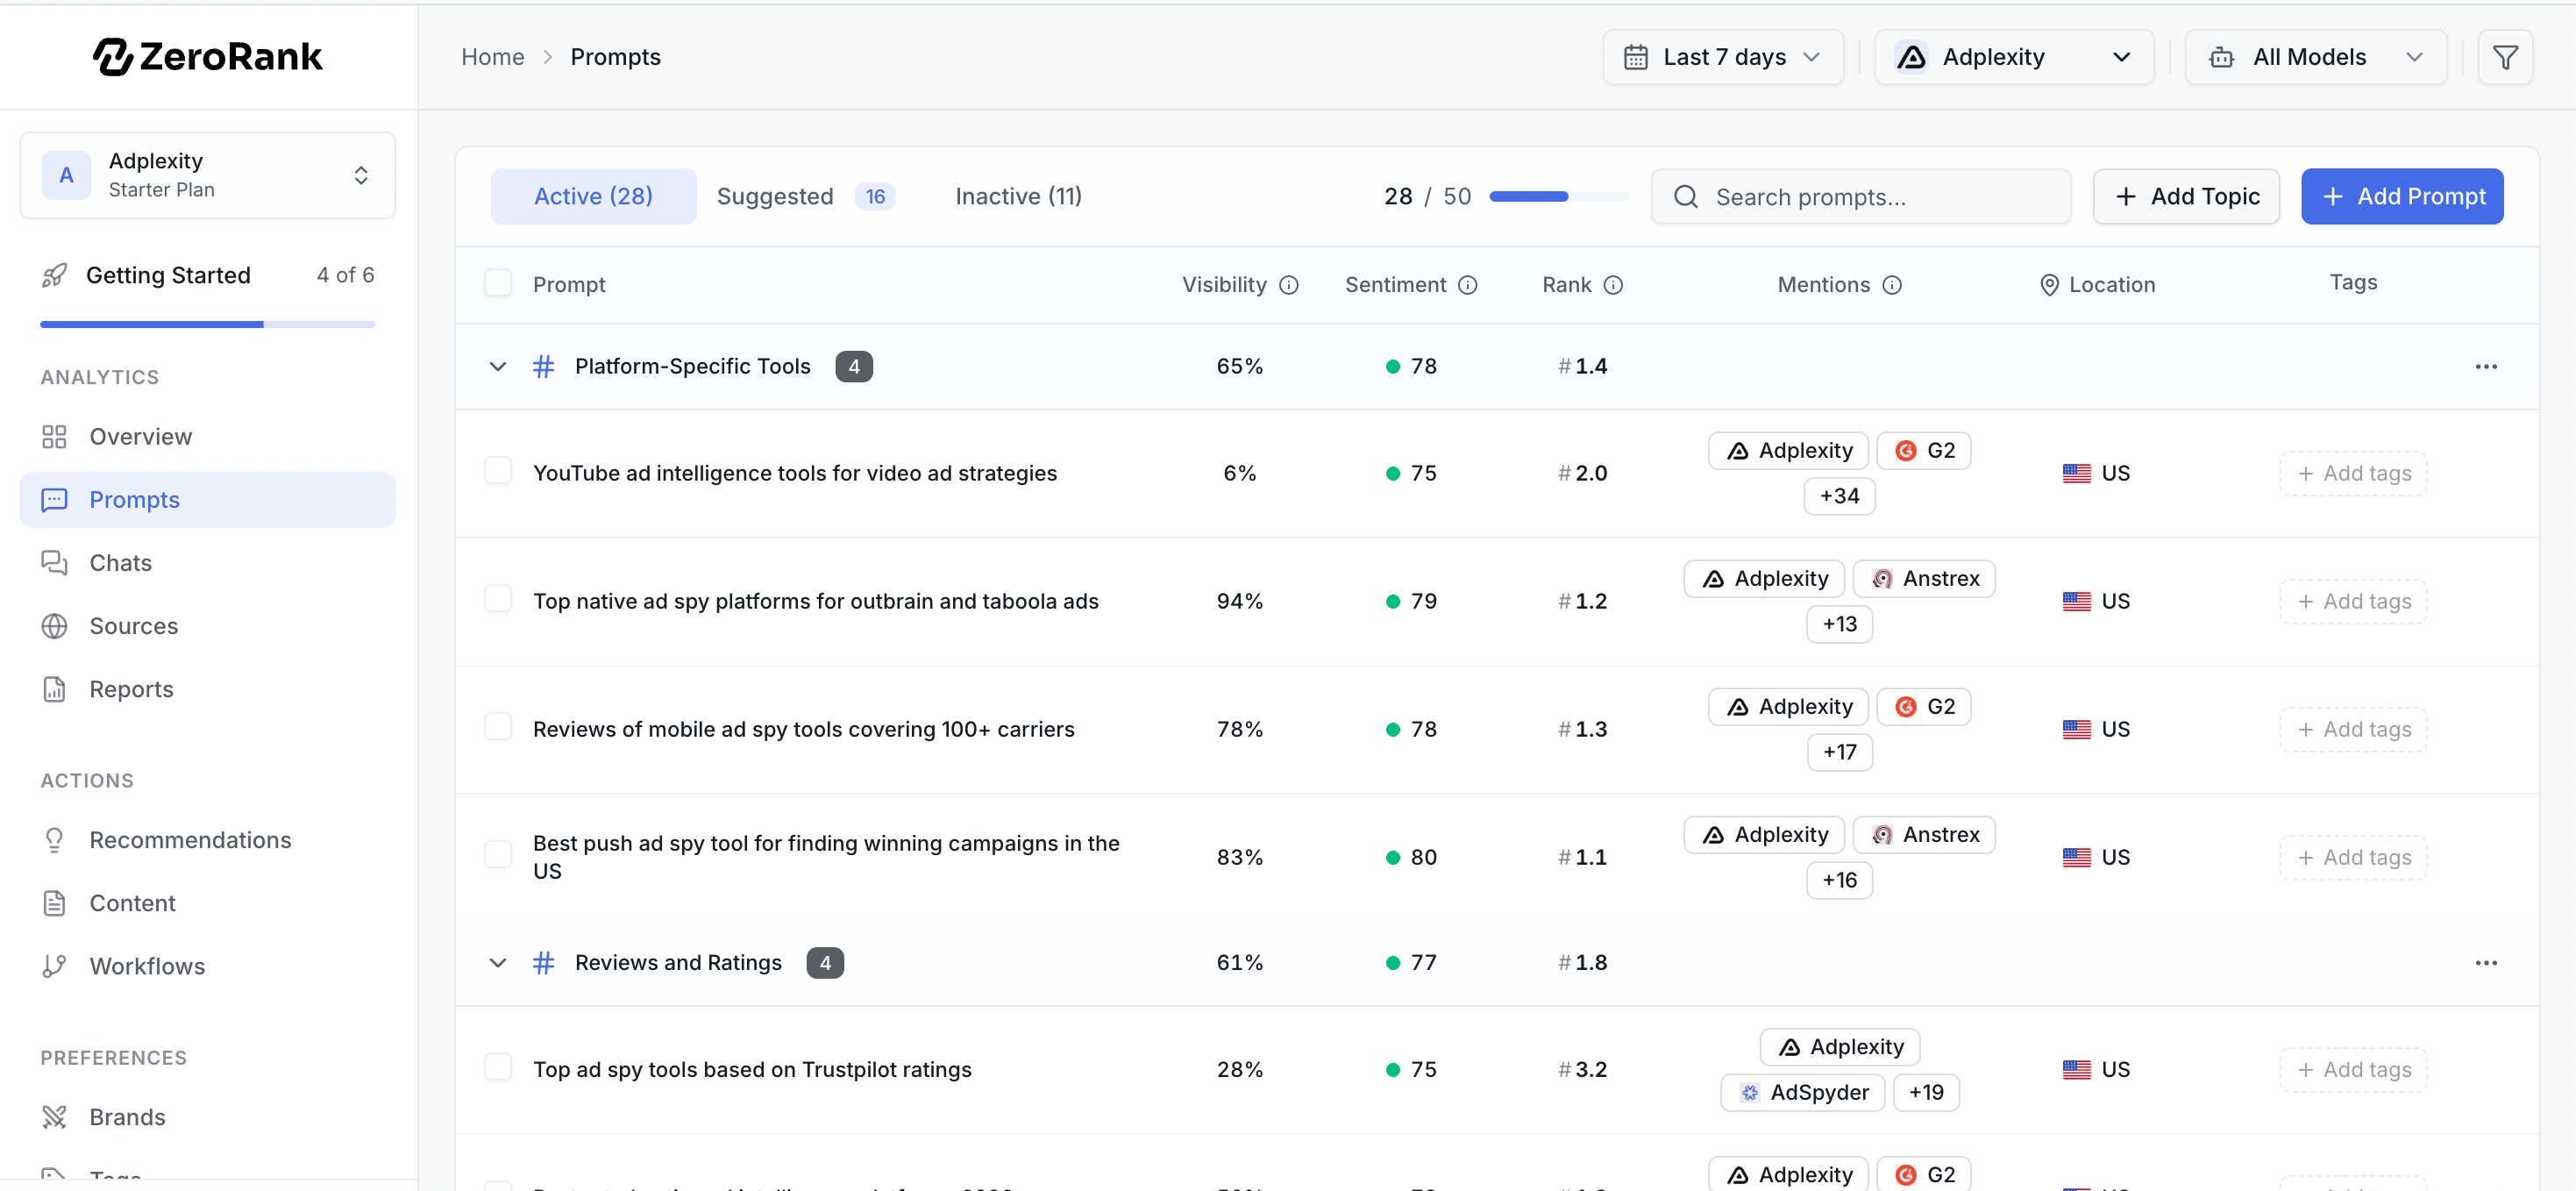Click the hash icon beside Reviews and Ratings

click(x=543, y=963)
